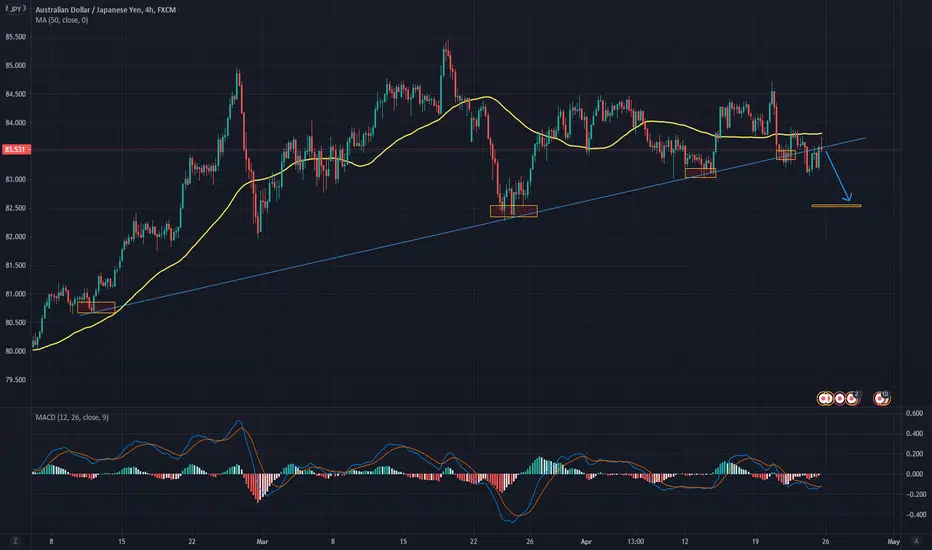This screenshot has height=550, width=932.
Task: Click the 80.500 price axis label
Action: 15,322
